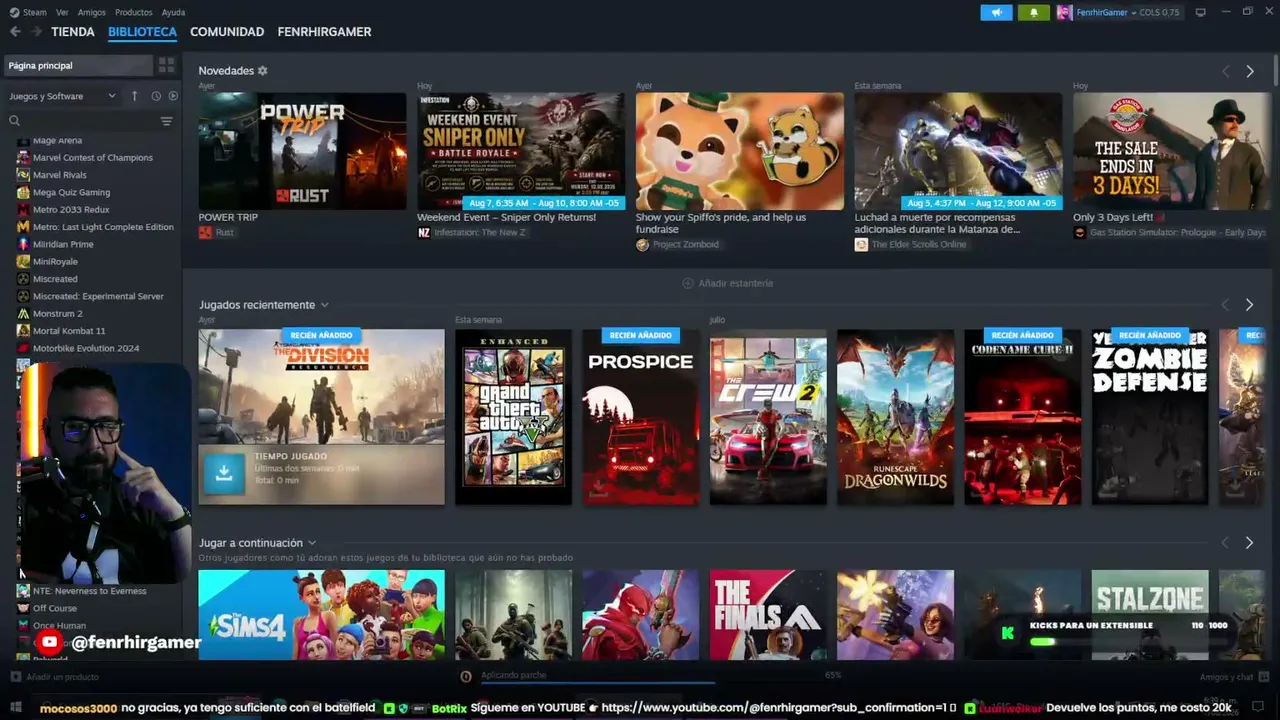Go back with the navigation back arrow

(x=15, y=32)
